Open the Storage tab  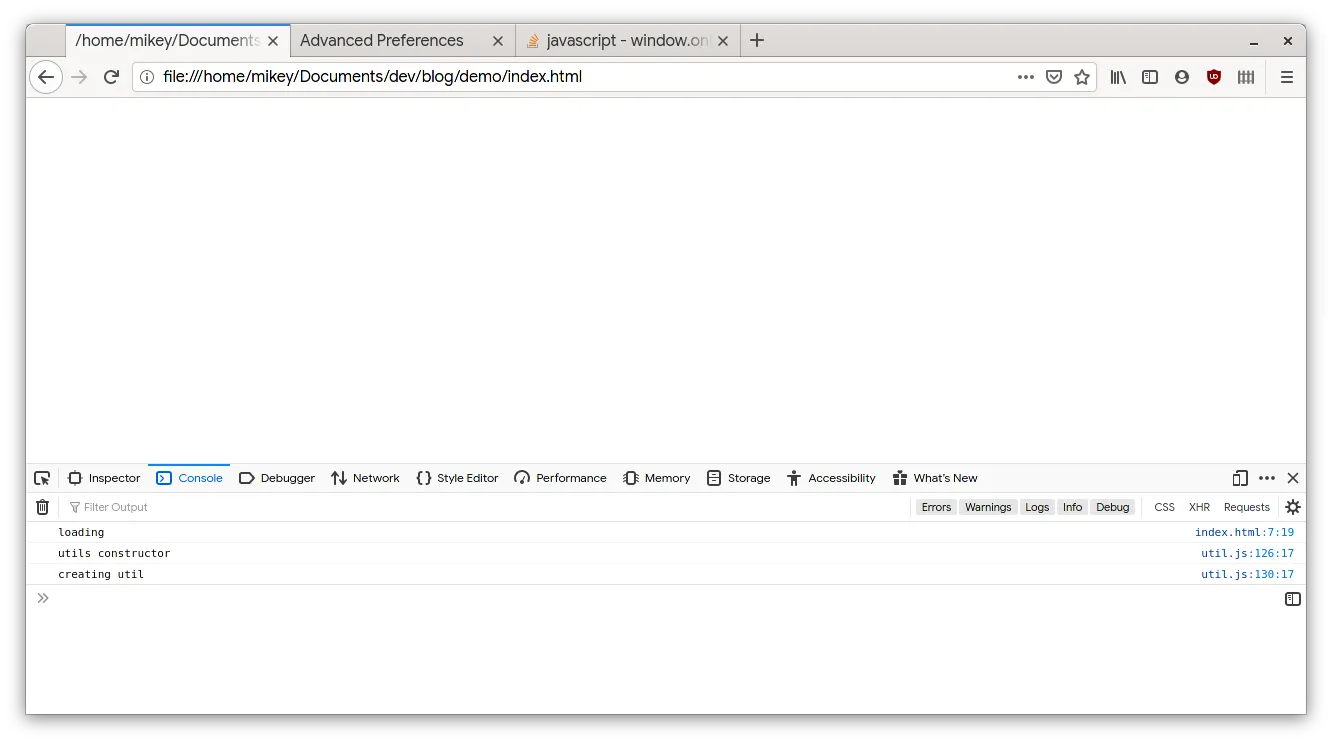[738, 478]
